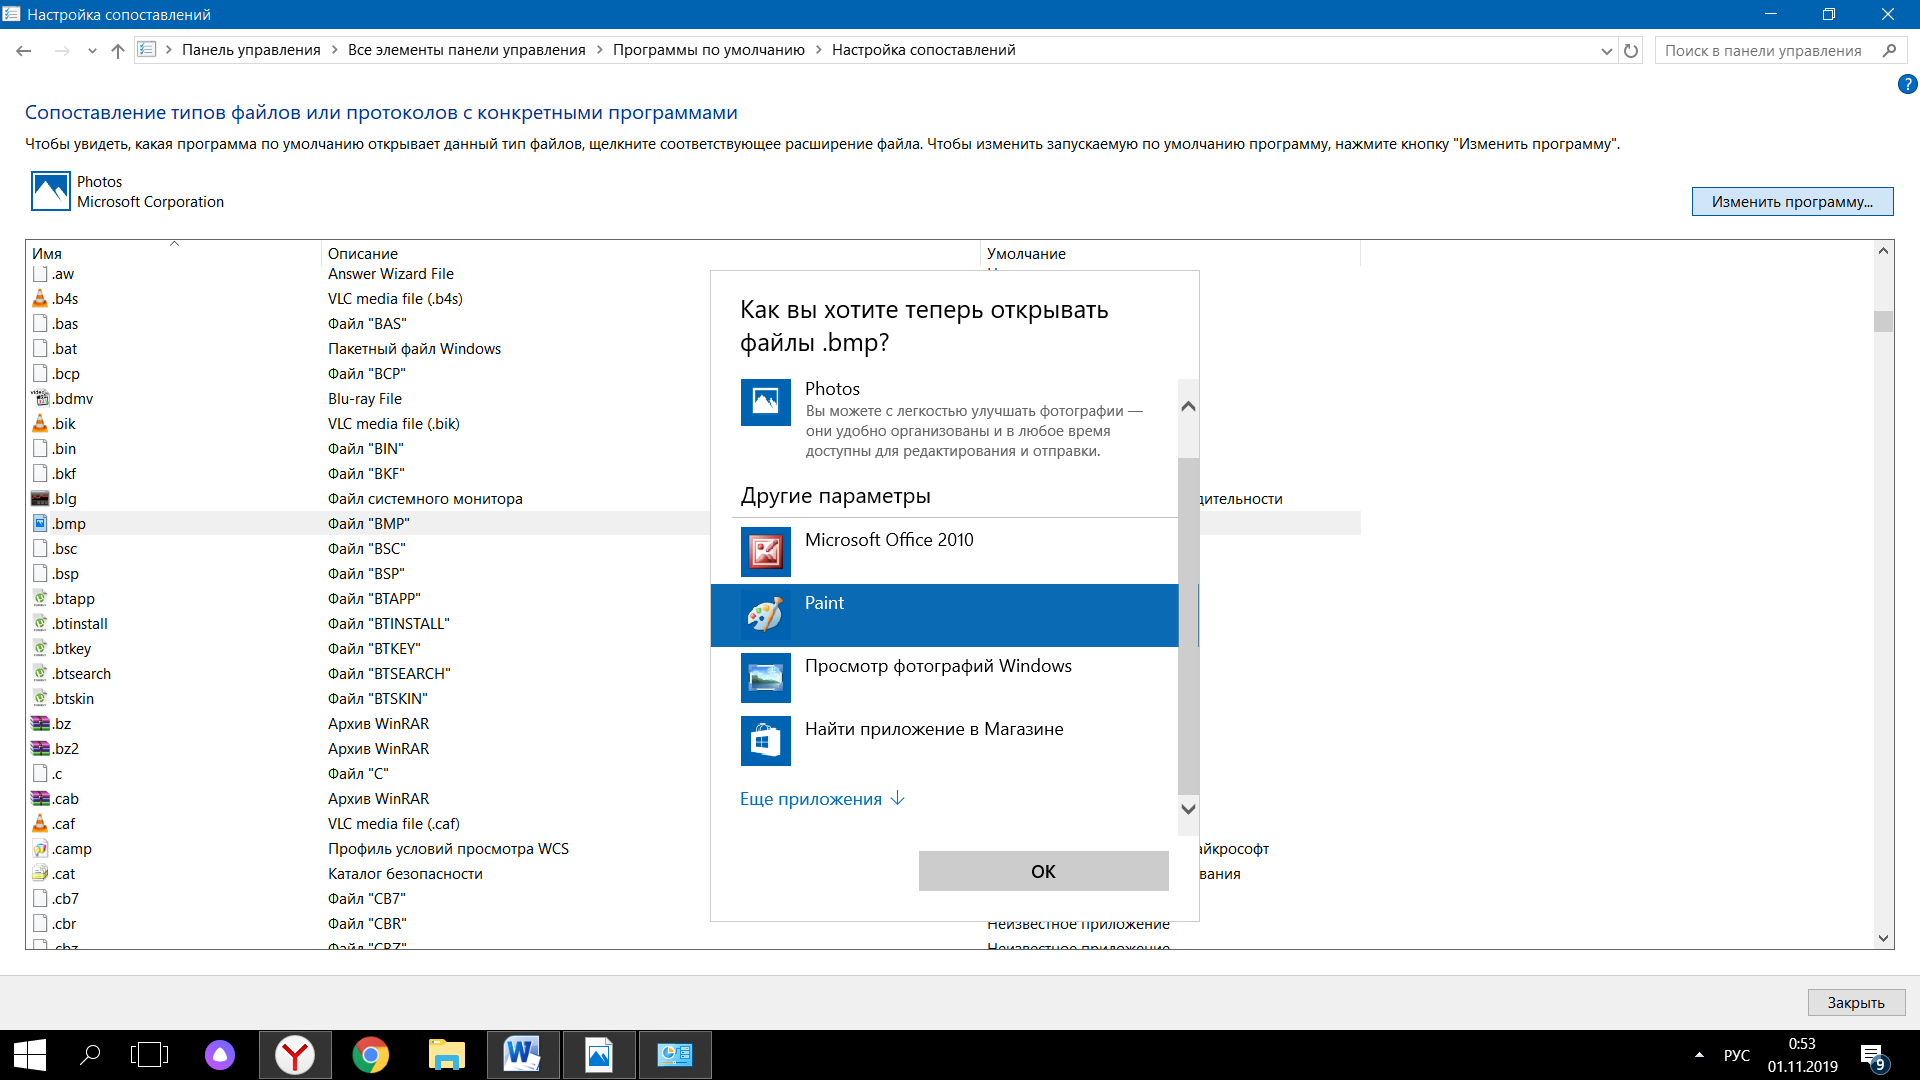Open File Explorer from taskbar
The height and width of the screenshot is (1080, 1920).
click(x=447, y=1055)
